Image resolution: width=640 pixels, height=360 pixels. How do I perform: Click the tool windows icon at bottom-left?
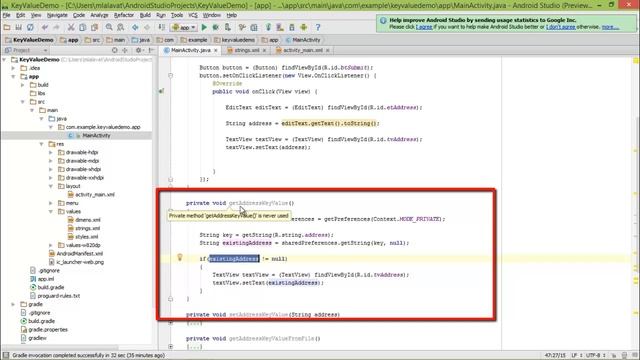(x=5, y=356)
